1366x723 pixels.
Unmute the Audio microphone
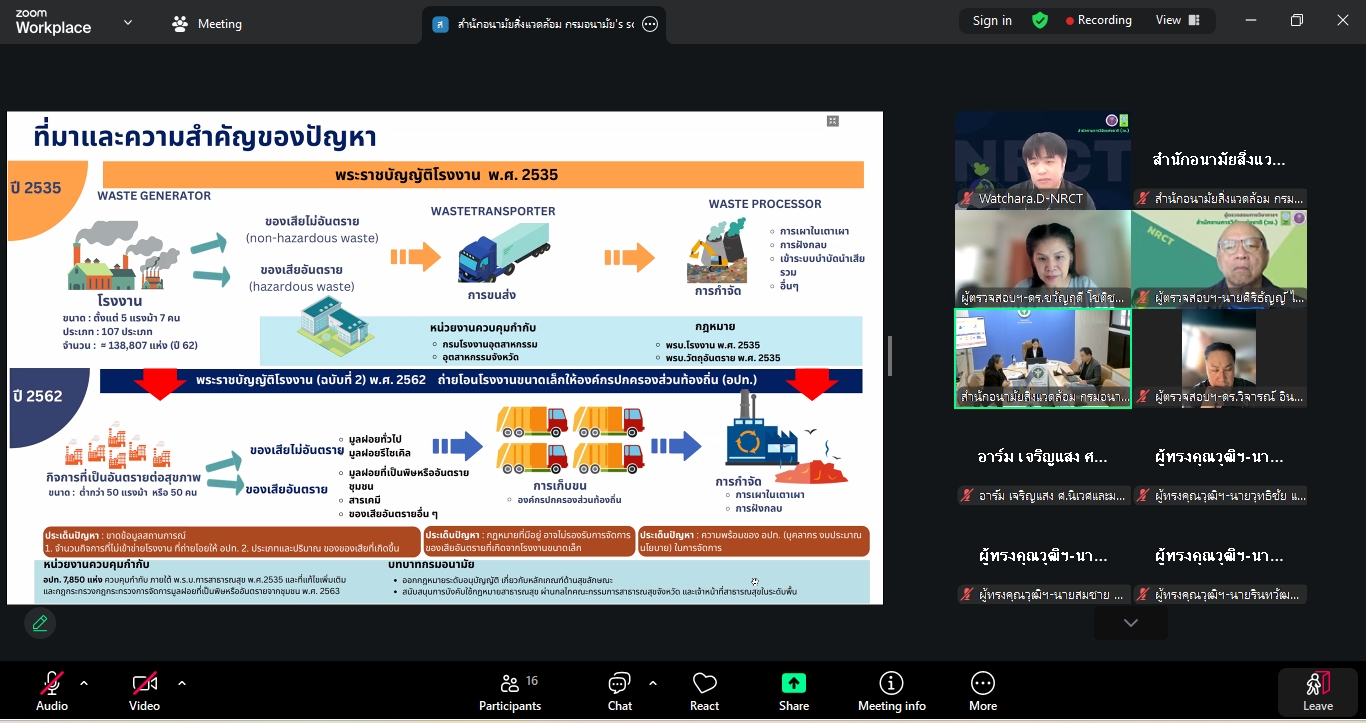pos(52,691)
